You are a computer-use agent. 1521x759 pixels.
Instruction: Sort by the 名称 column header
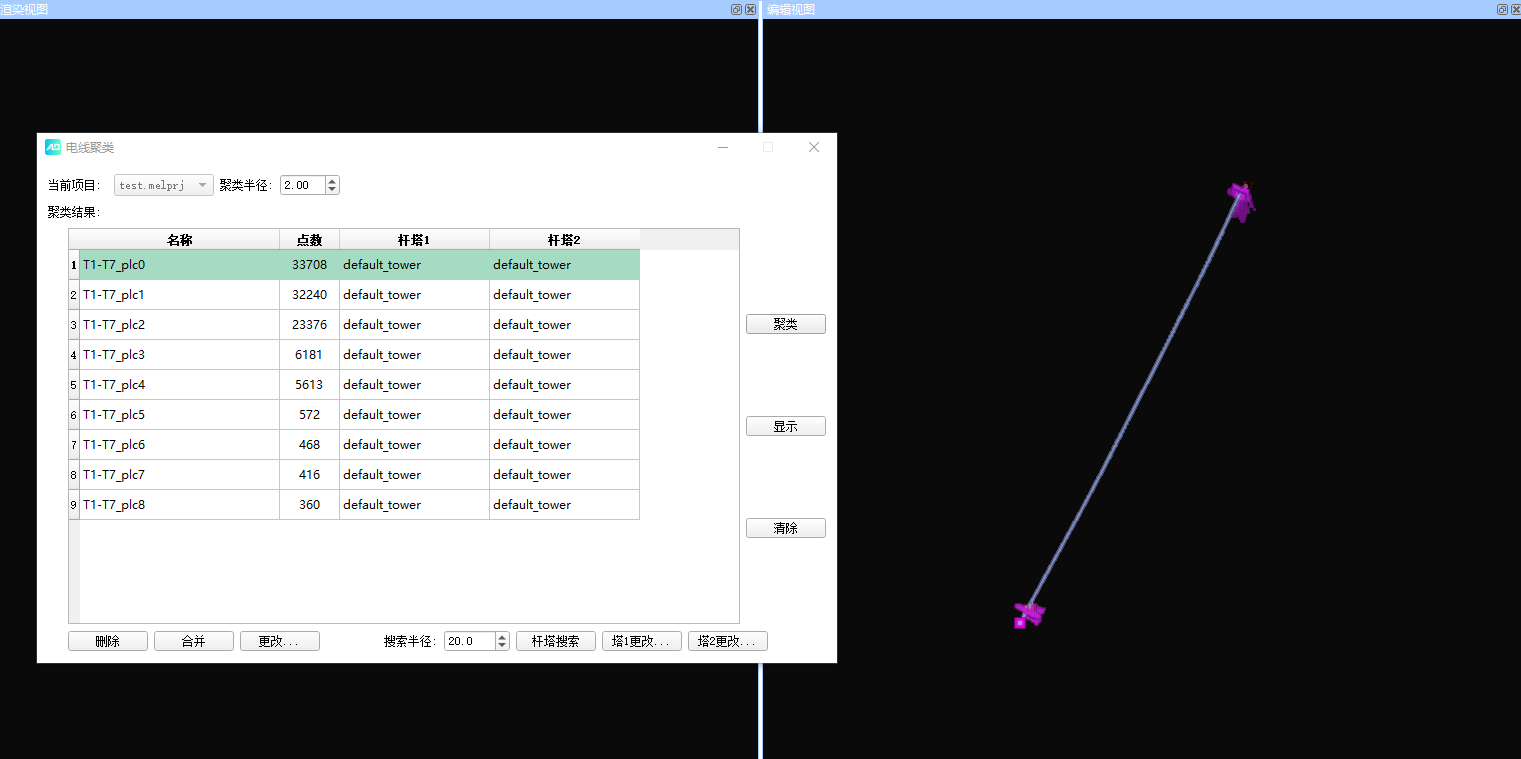point(180,240)
